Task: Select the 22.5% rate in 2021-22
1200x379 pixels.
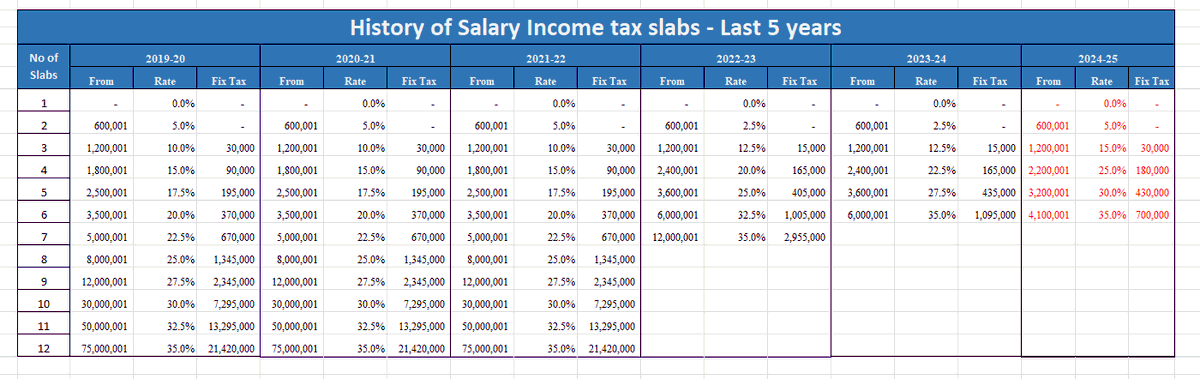Action: (561, 237)
